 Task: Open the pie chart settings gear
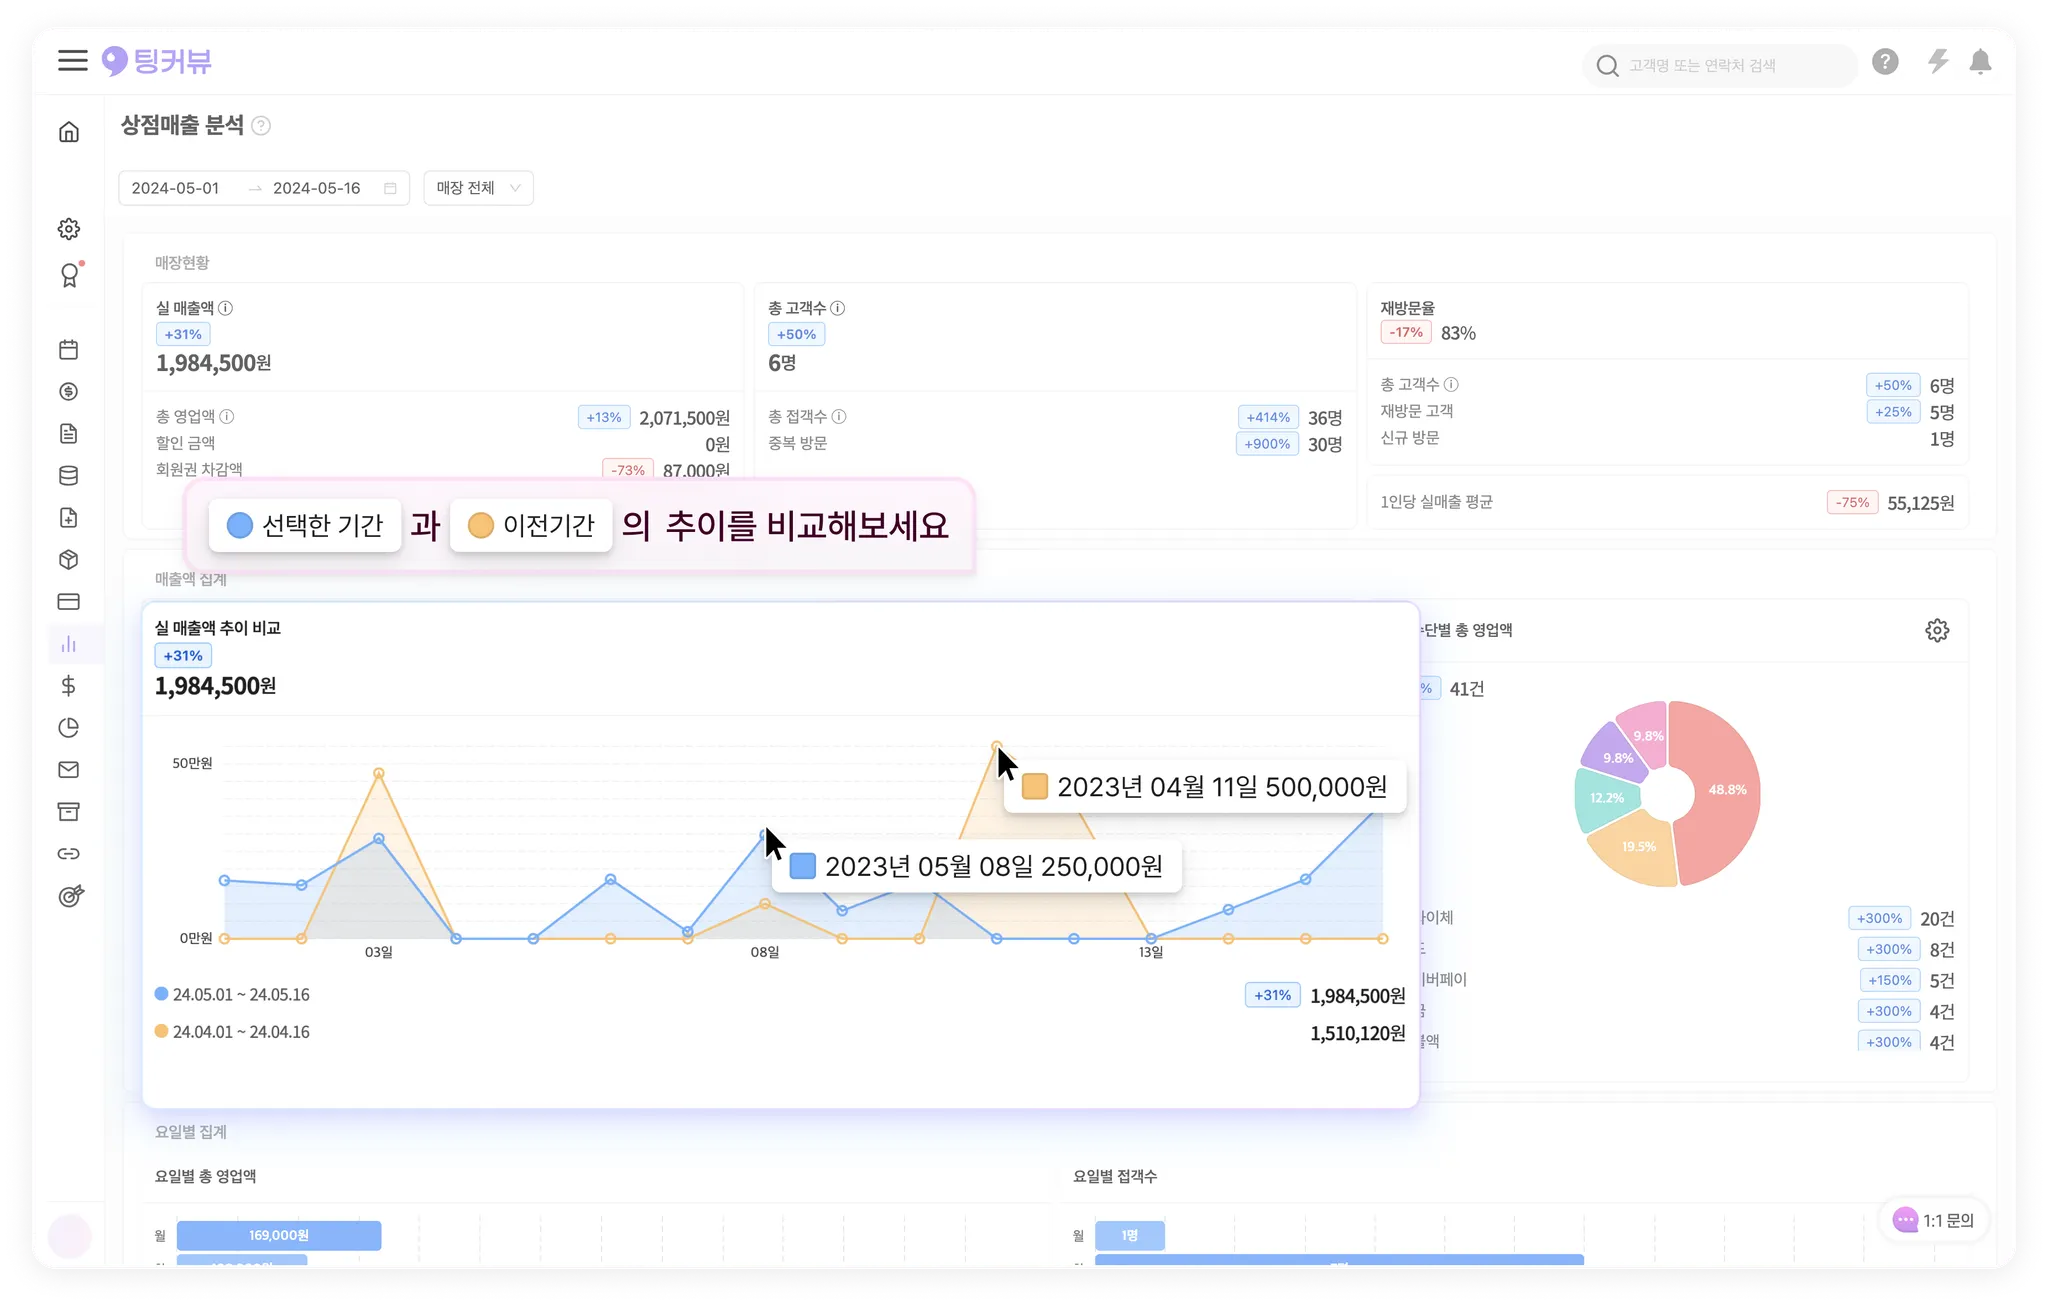1937,630
